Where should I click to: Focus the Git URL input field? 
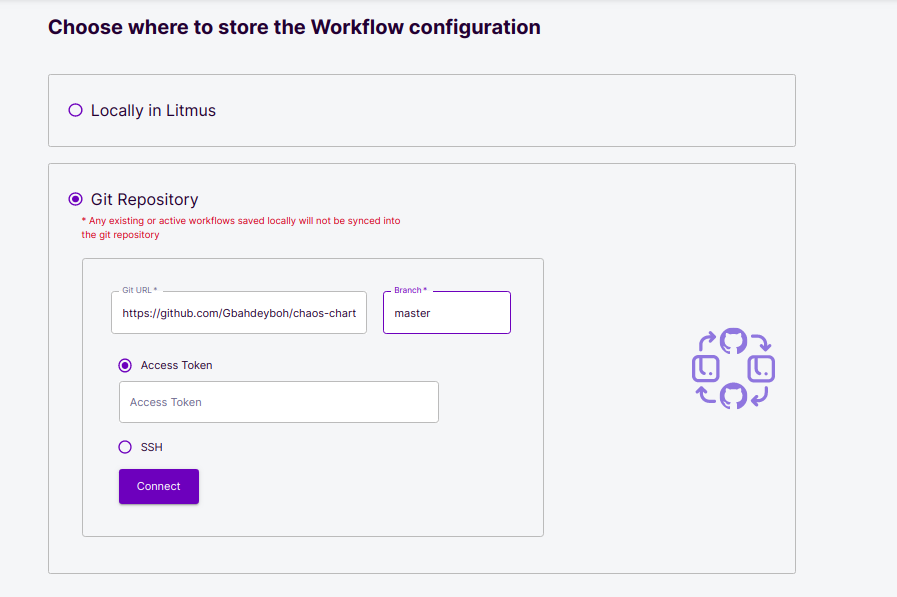[x=239, y=313]
